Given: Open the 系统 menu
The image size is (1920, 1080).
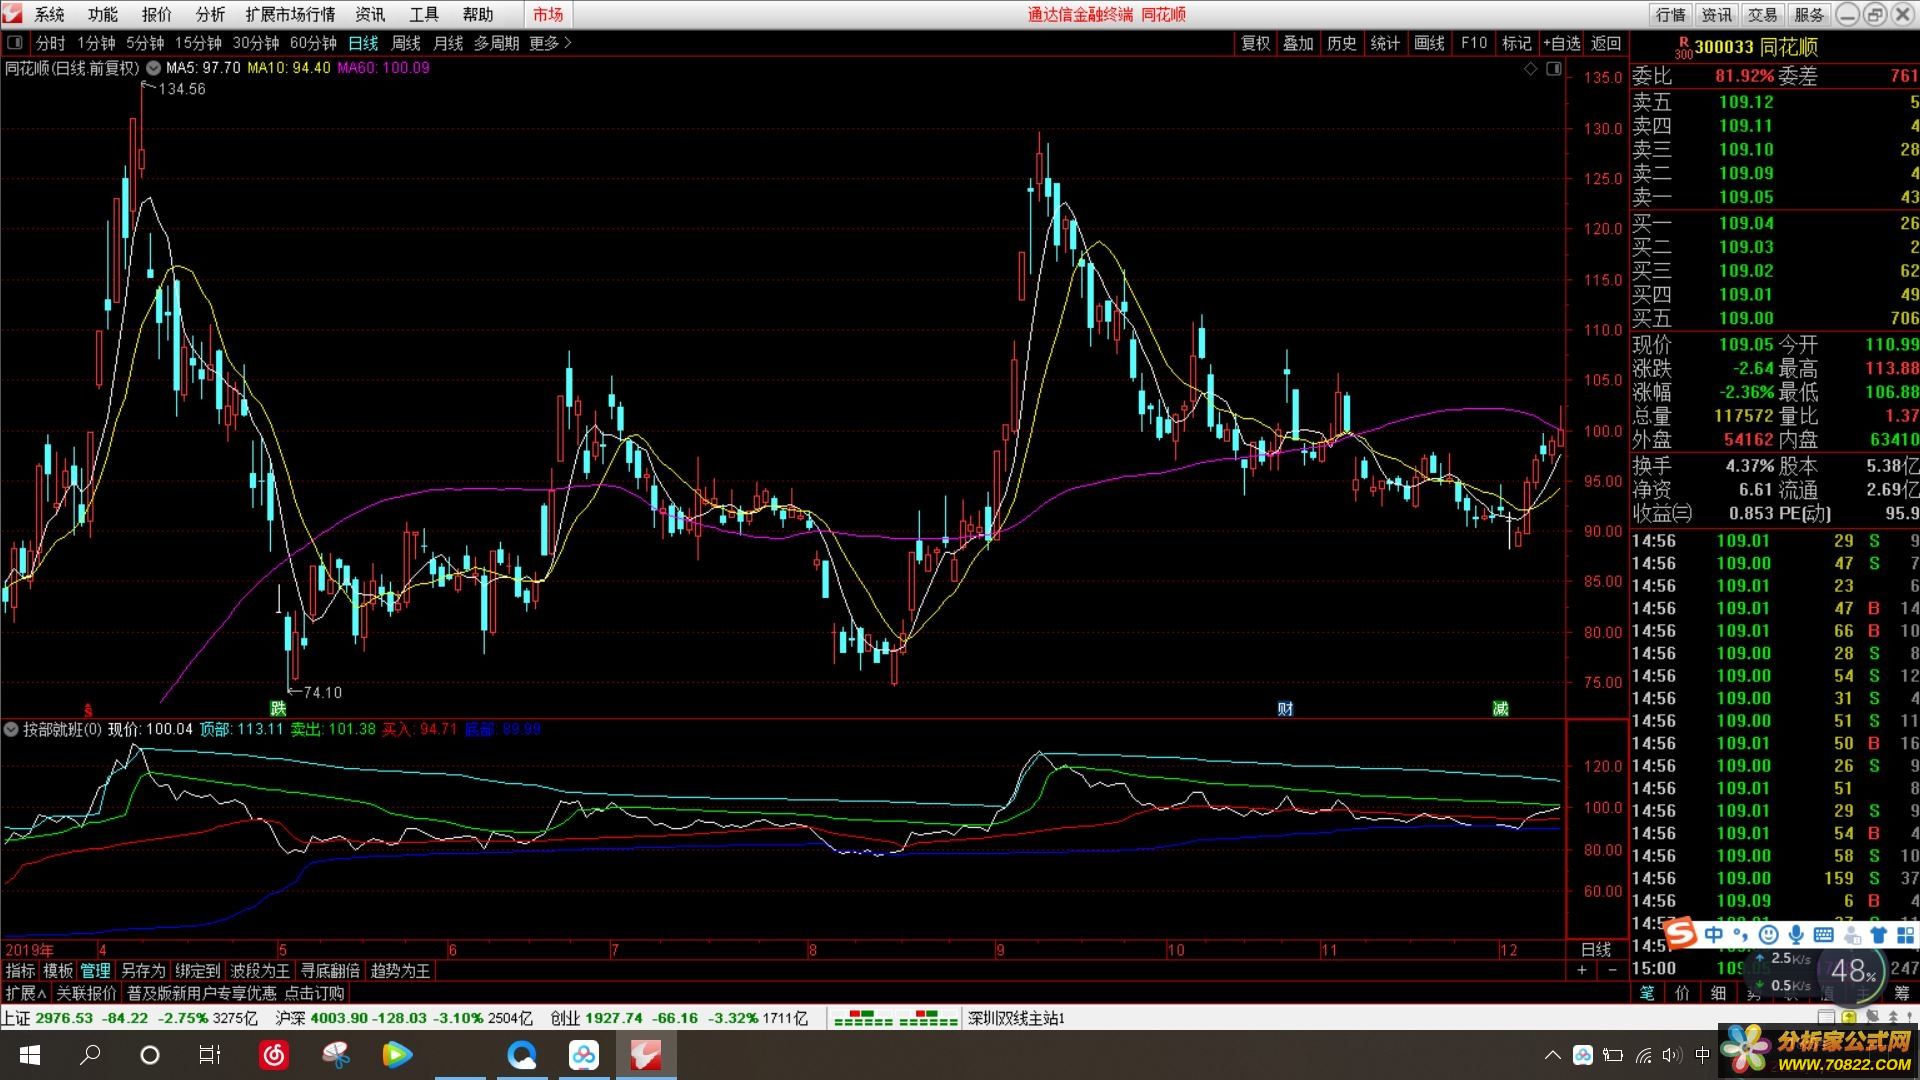Looking at the screenshot, I should [49, 14].
